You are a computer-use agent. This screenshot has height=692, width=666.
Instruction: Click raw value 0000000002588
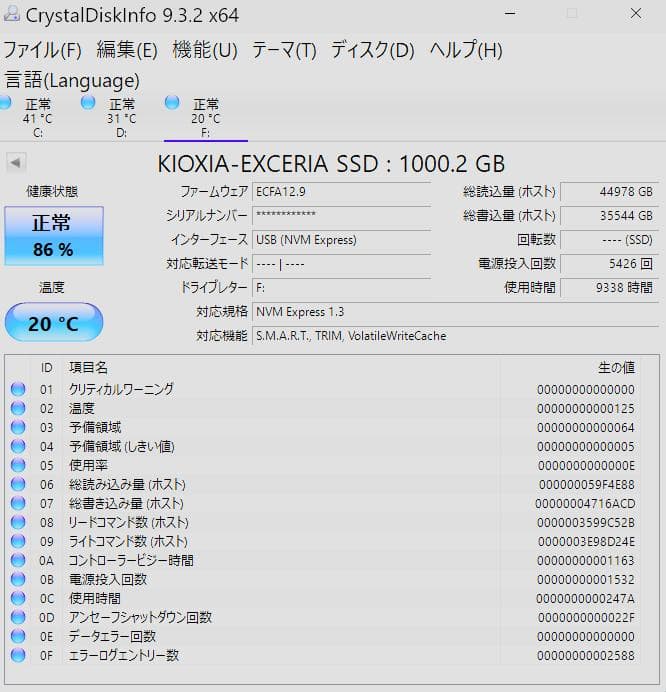[586, 655]
